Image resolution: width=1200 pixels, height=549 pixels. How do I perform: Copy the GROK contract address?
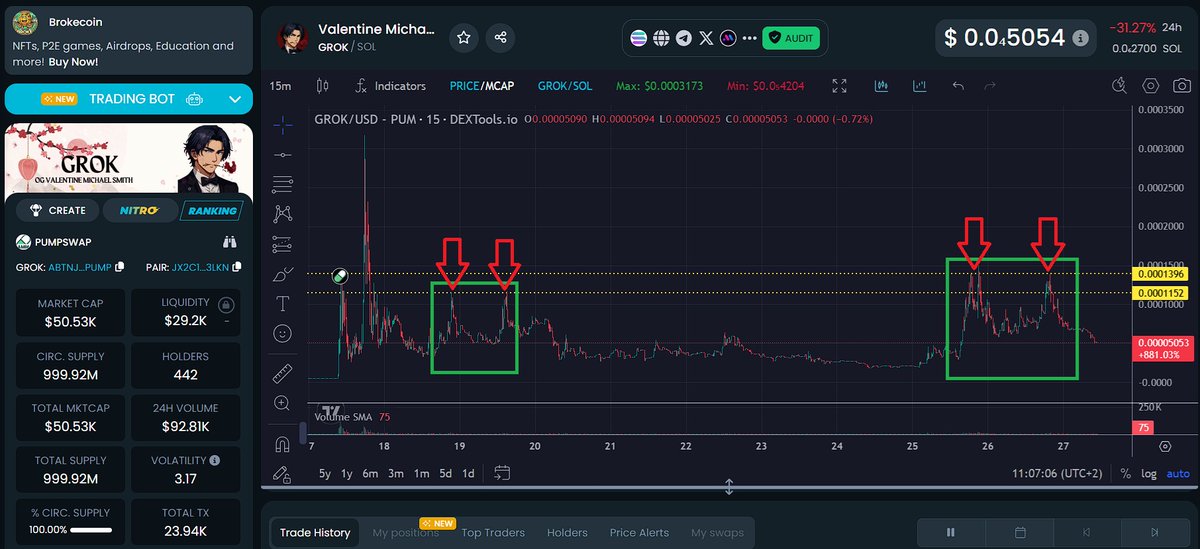pos(120,267)
